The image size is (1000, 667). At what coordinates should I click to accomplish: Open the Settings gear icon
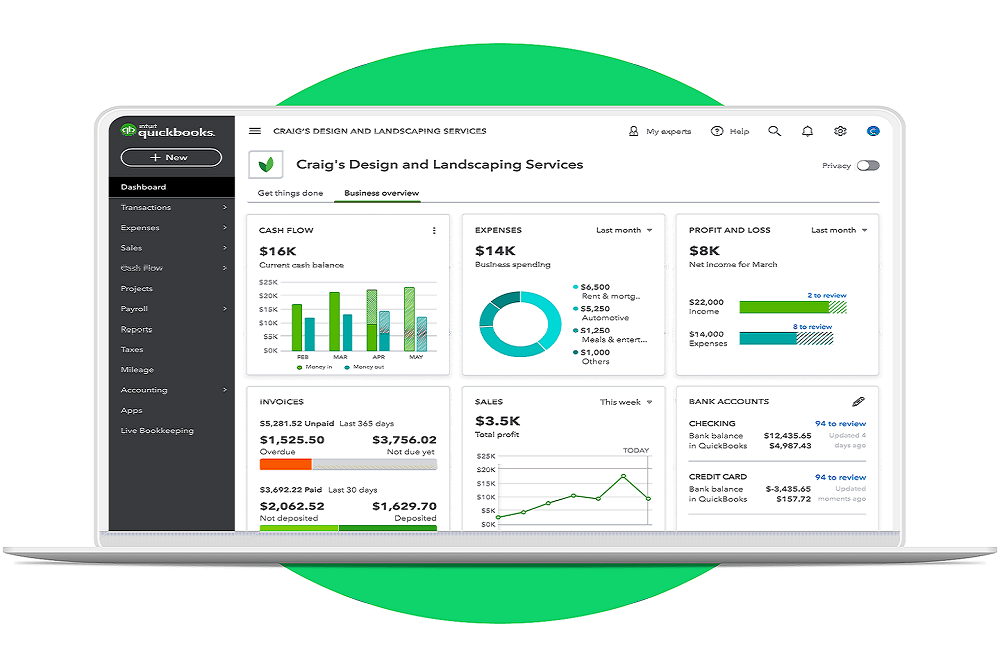coord(840,131)
